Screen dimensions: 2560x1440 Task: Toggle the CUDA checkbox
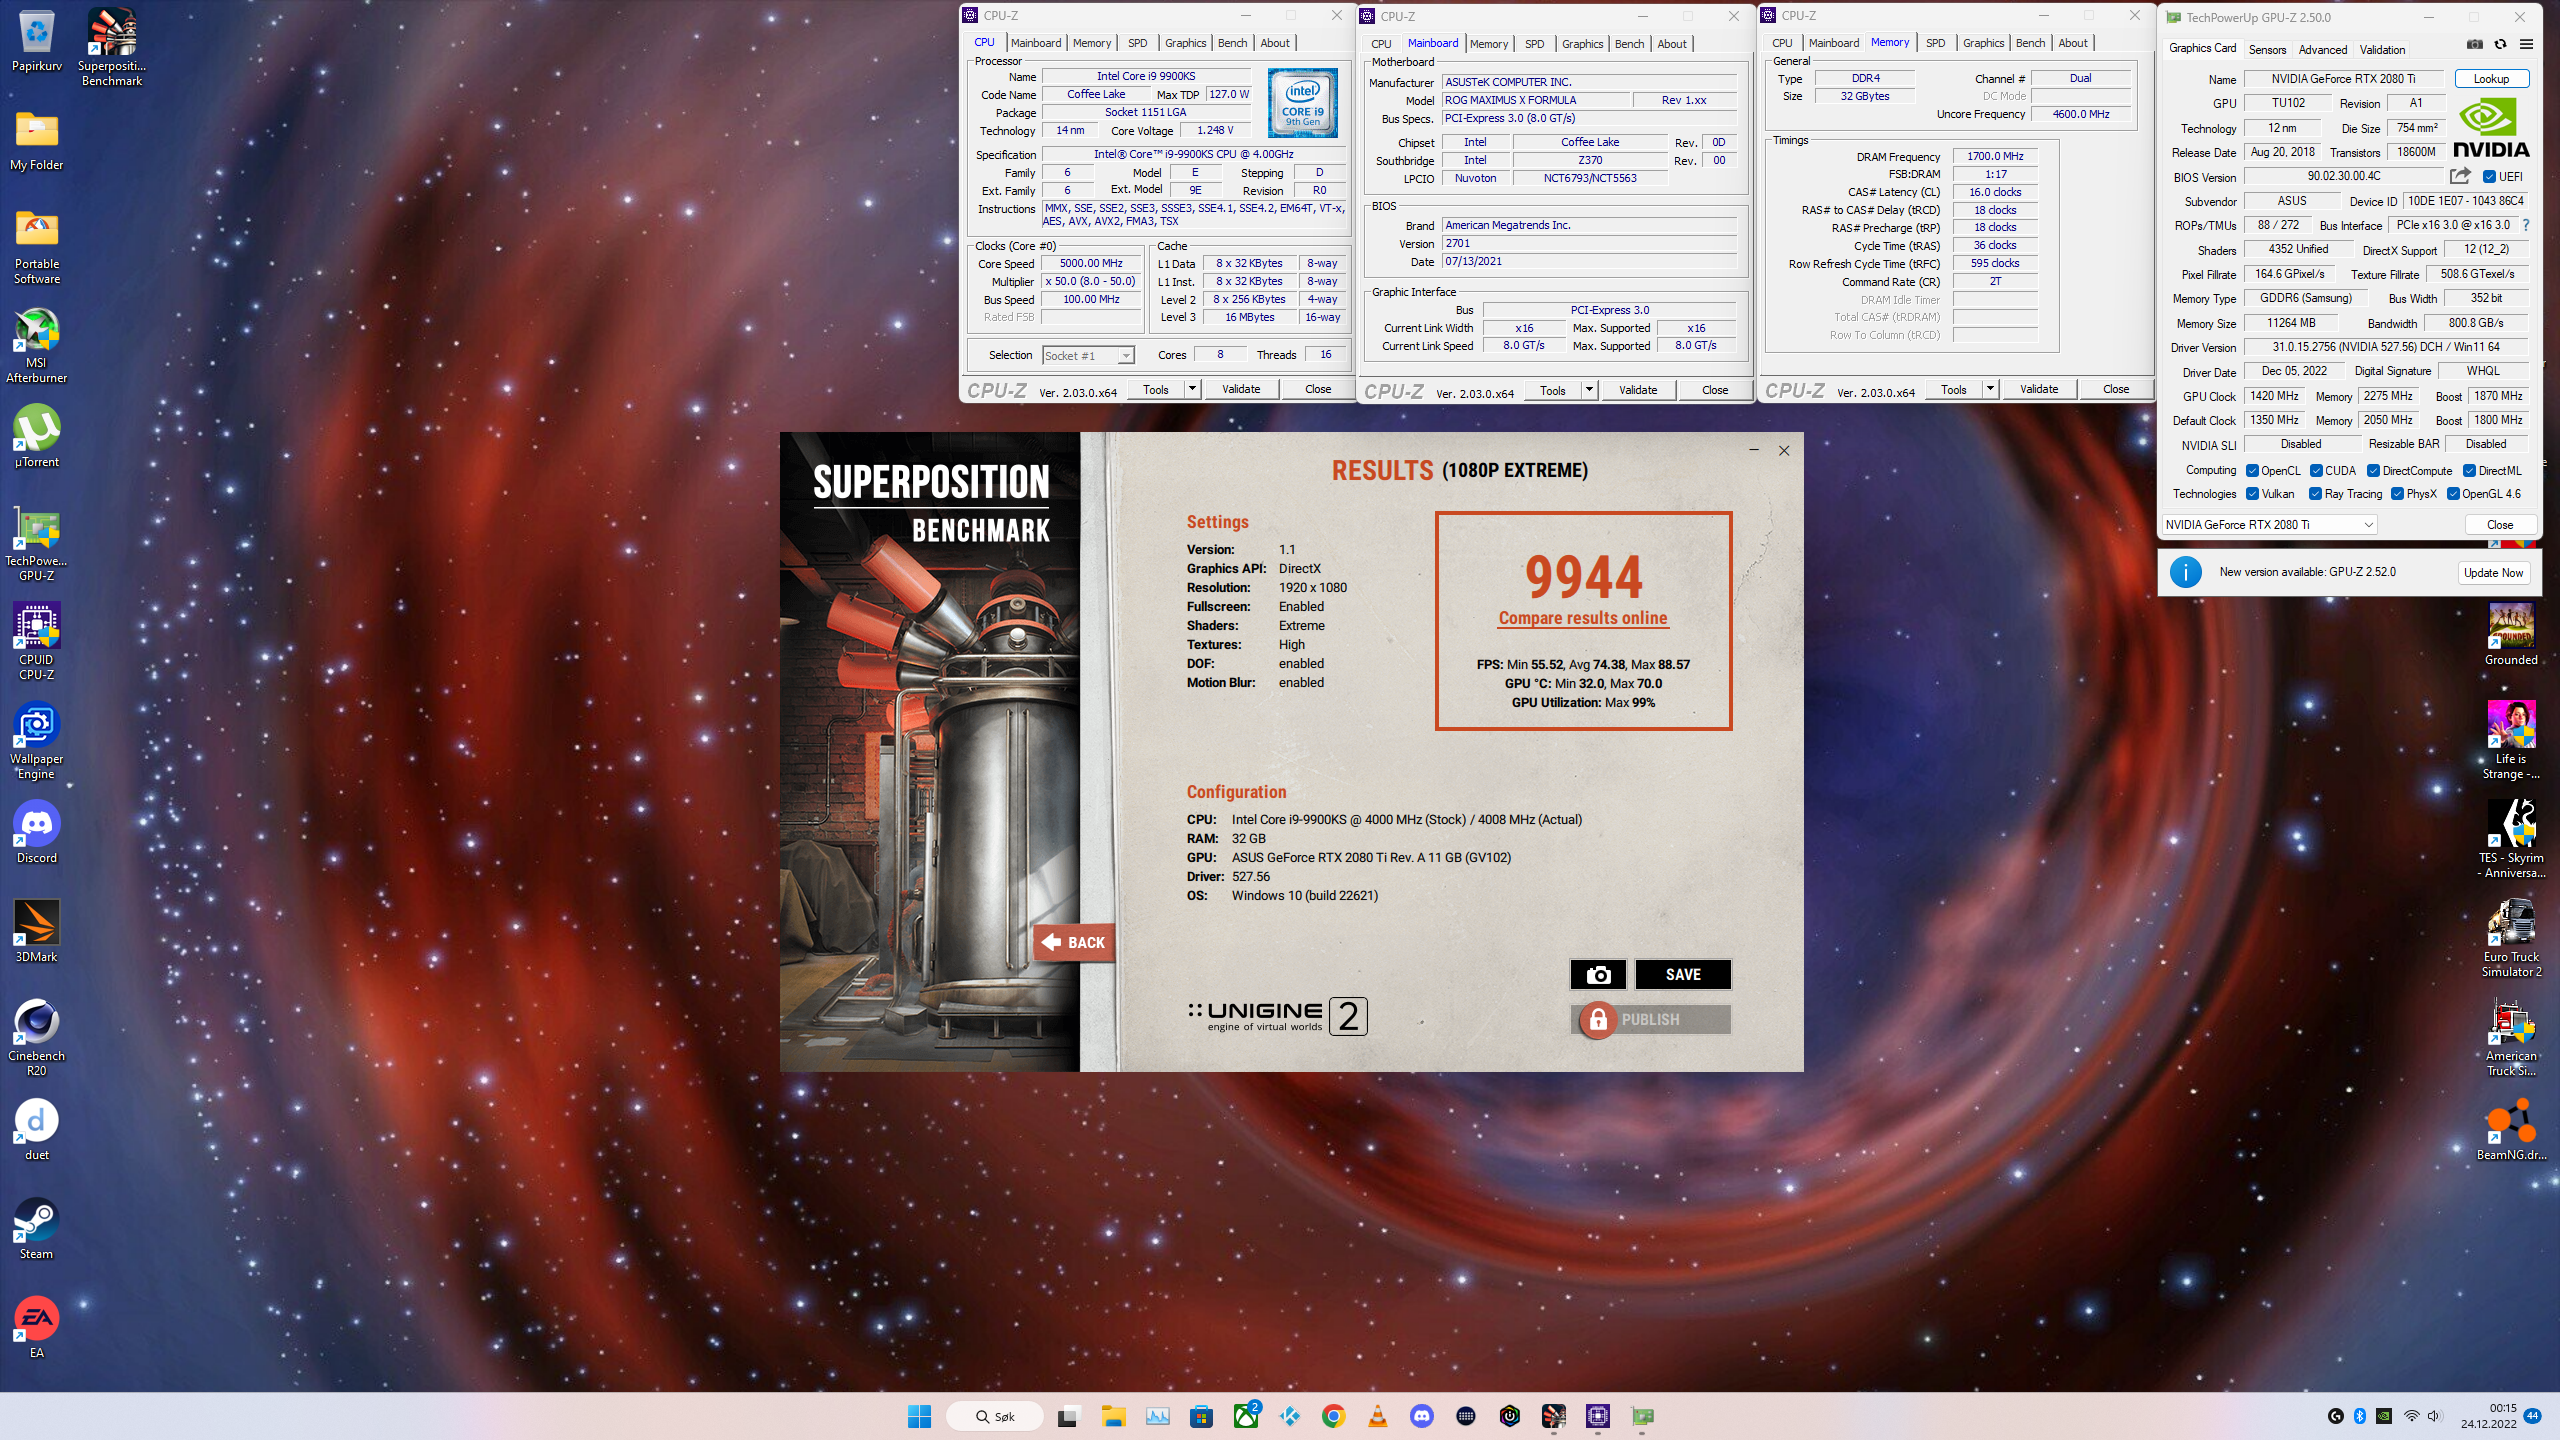[x=2316, y=471]
